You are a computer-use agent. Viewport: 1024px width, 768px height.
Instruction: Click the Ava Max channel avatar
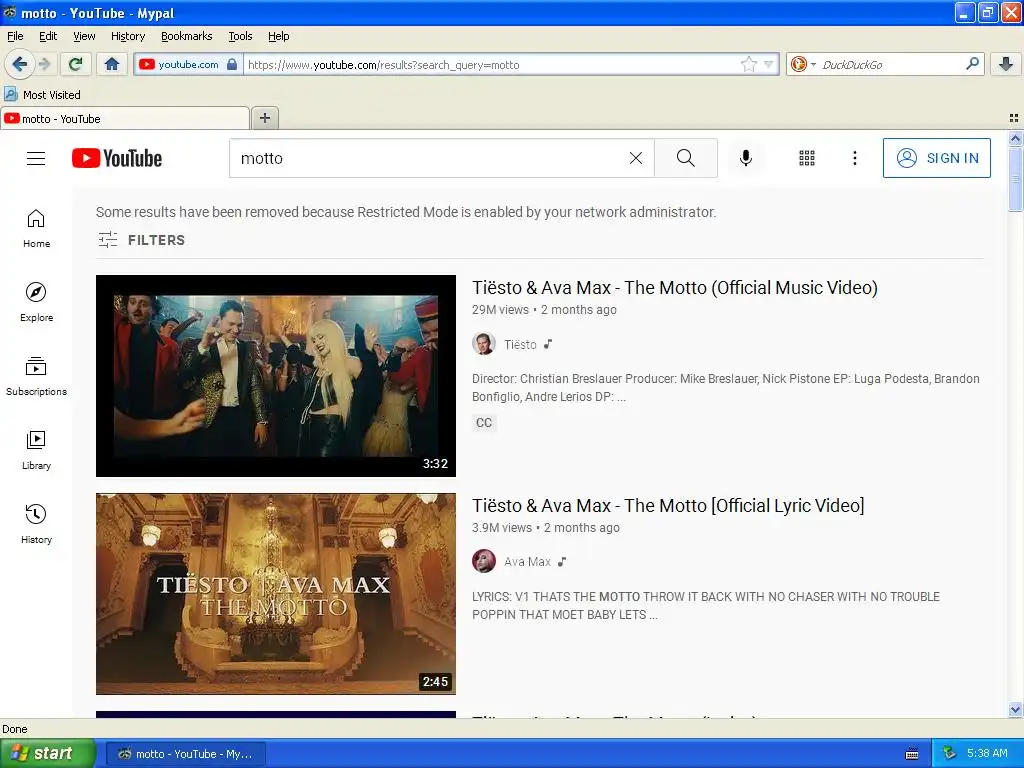(x=484, y=561)
